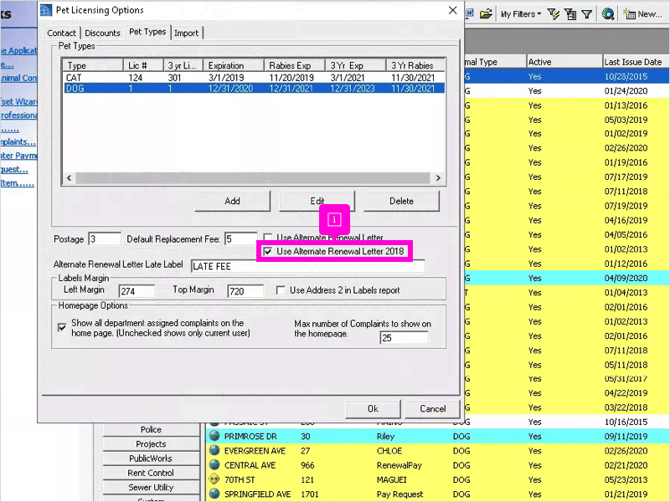Select the DOG row in Pet Types
This screenshot has height=502, width=670.
click(x=254, y=88)
